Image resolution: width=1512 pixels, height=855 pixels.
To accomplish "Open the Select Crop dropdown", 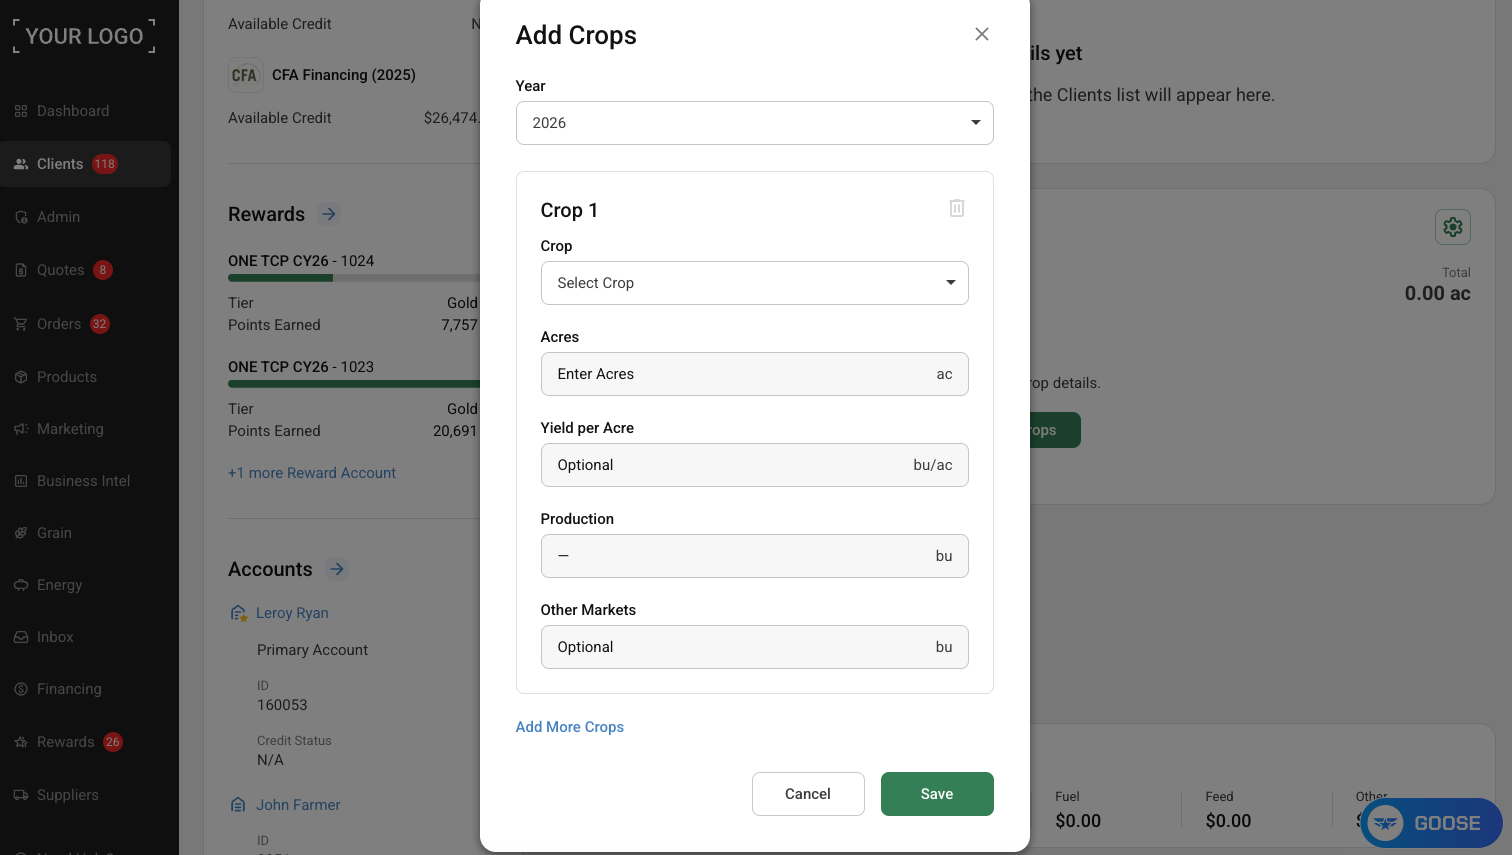I will [754, 283].
